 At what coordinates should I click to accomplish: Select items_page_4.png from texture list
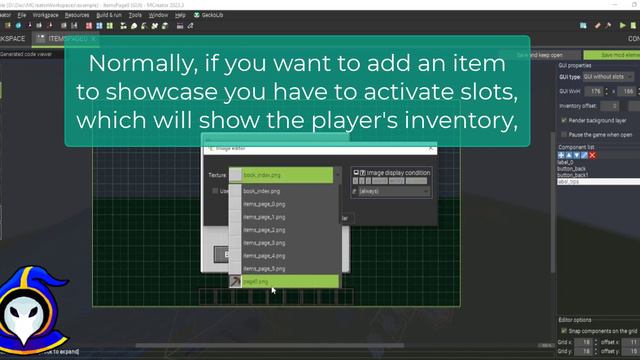coord(284,256)
